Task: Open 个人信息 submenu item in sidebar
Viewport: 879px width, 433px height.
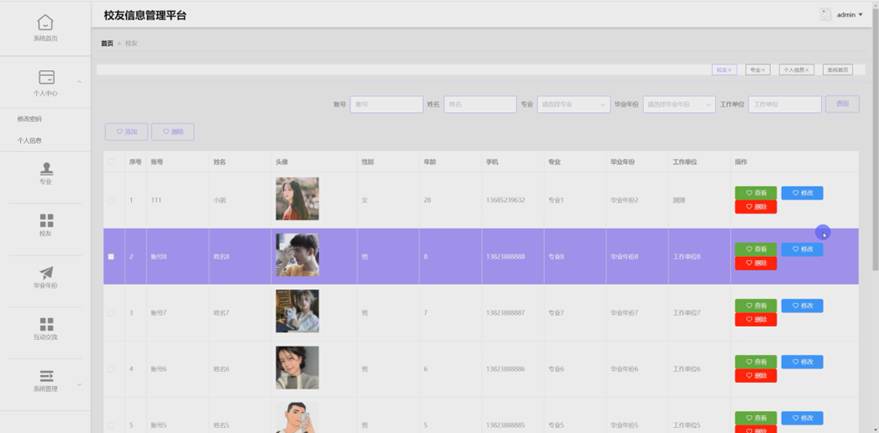Action: [x=29, y=140]
